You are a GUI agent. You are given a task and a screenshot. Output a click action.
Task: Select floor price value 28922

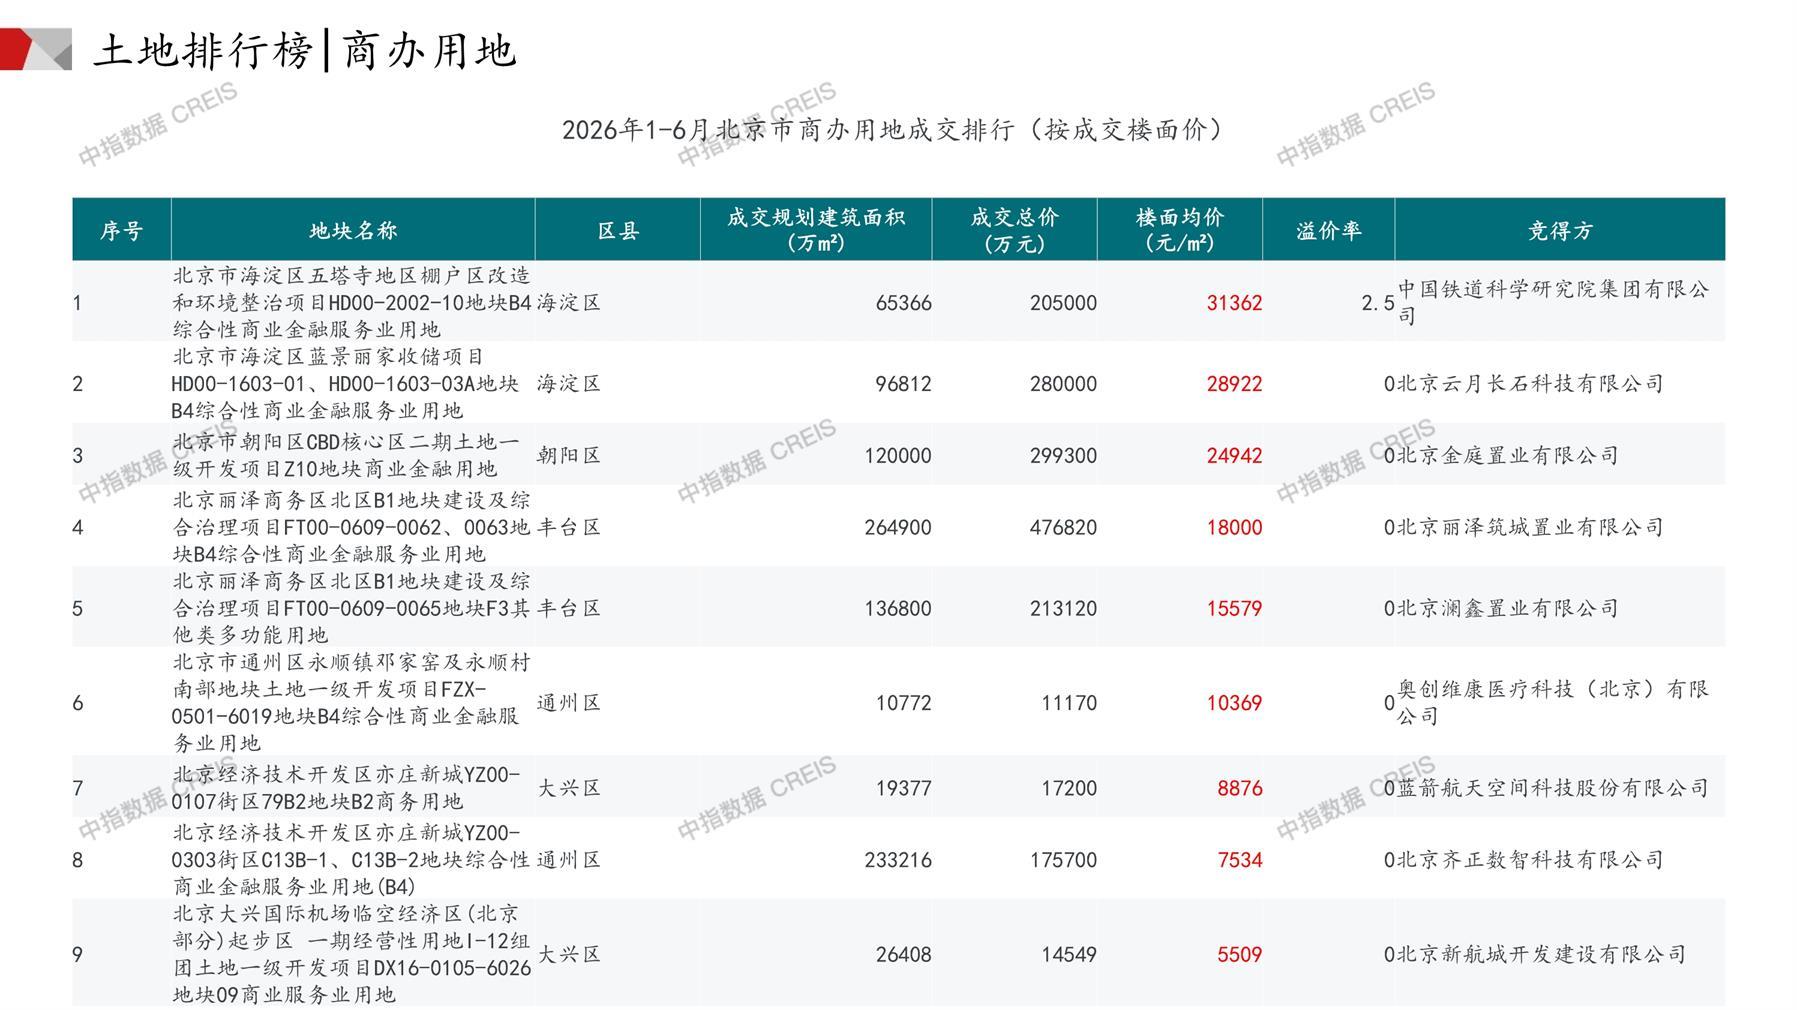[1234, 384]
